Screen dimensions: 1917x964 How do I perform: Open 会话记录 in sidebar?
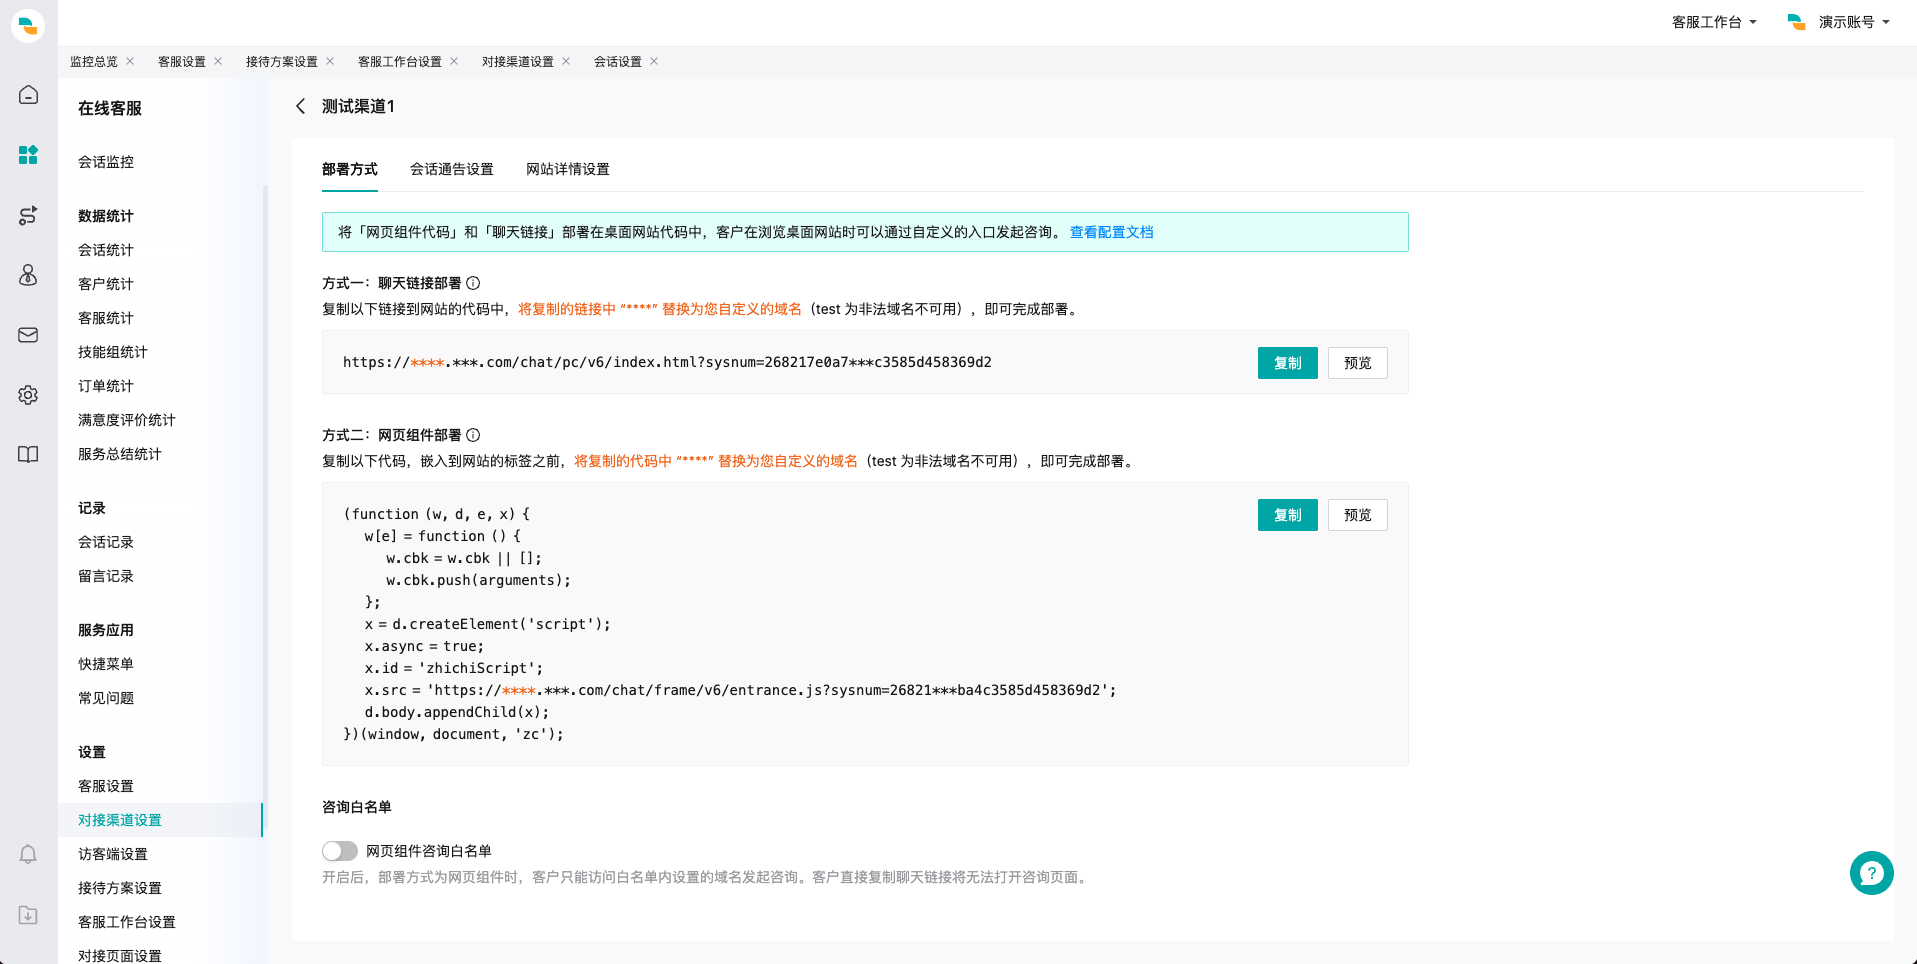106,542
